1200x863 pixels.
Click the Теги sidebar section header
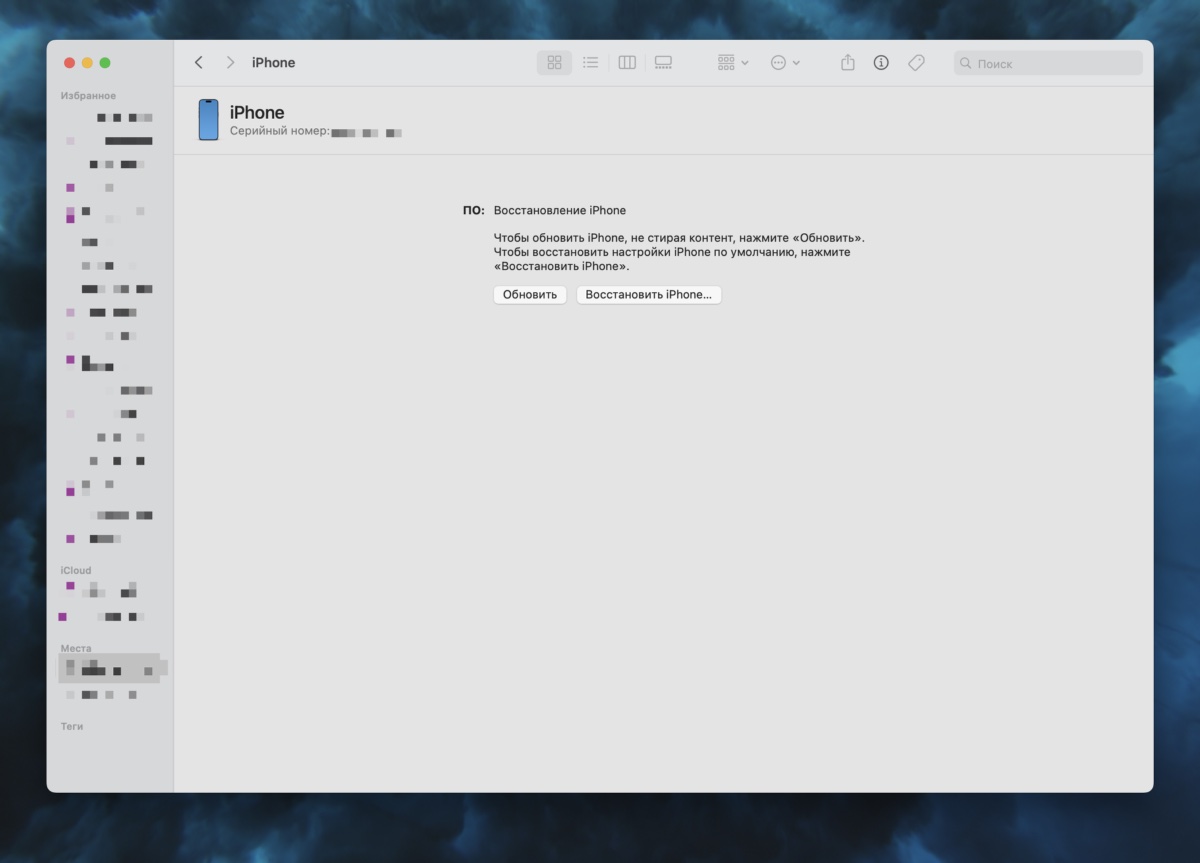[x=72, y=727]
